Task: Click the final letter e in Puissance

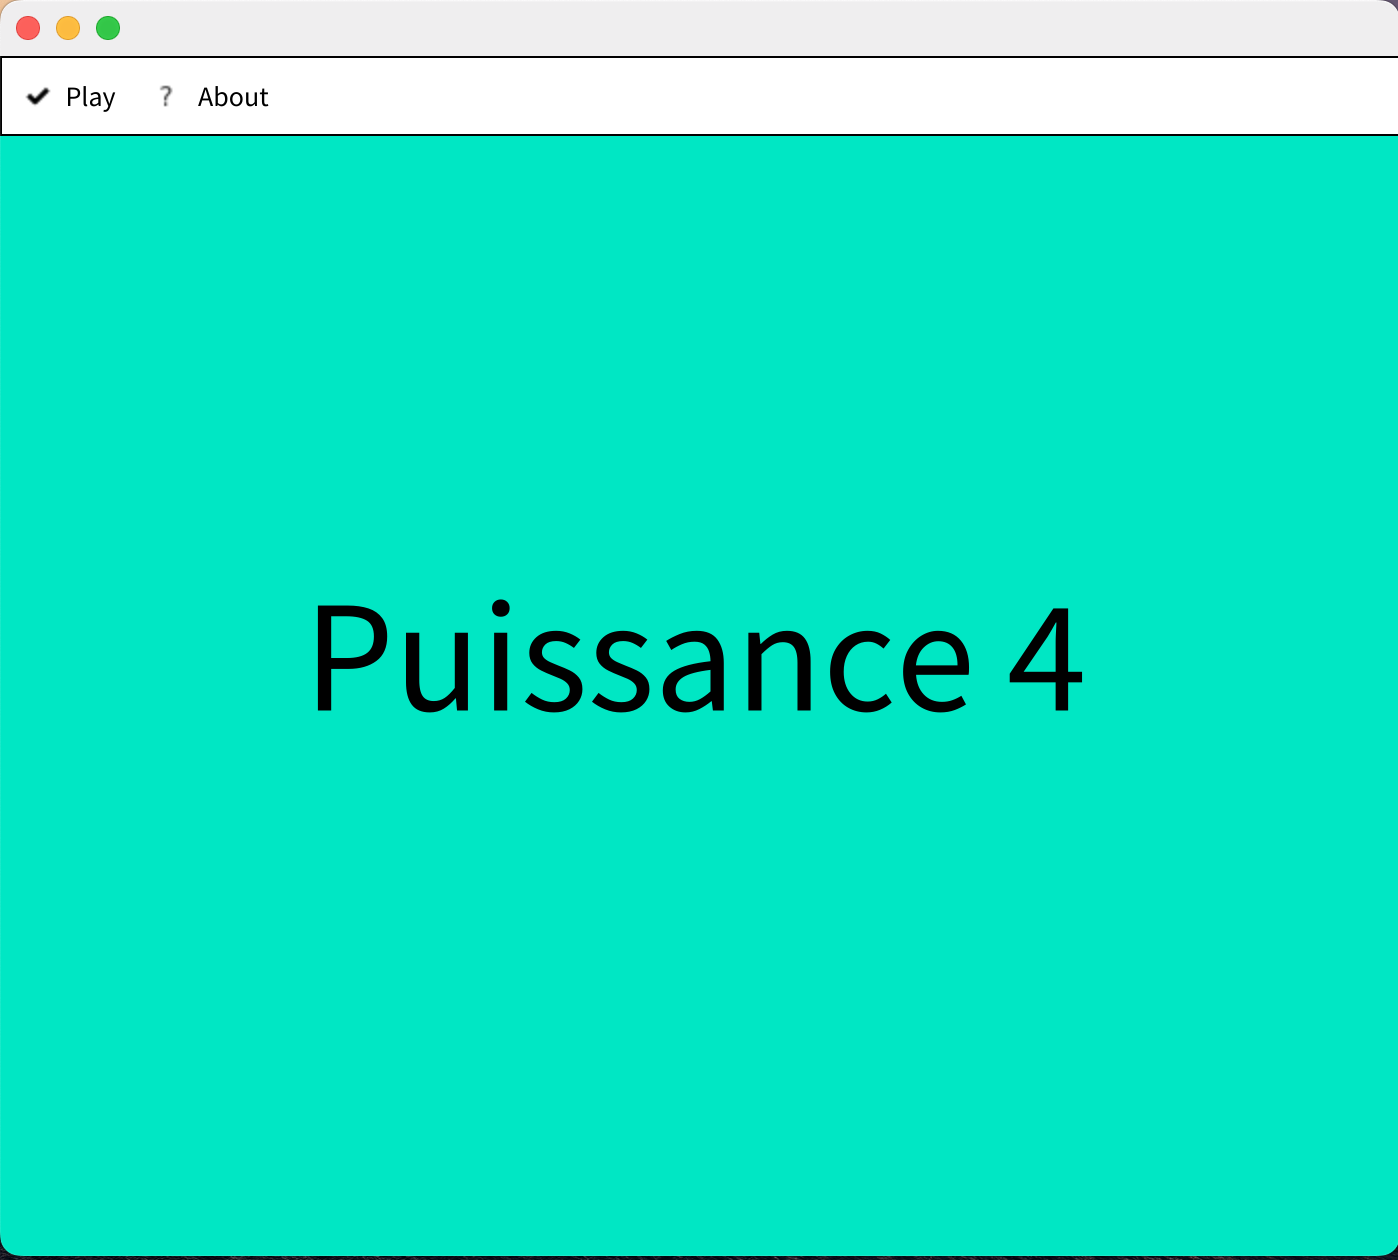Action: point(936,672)
